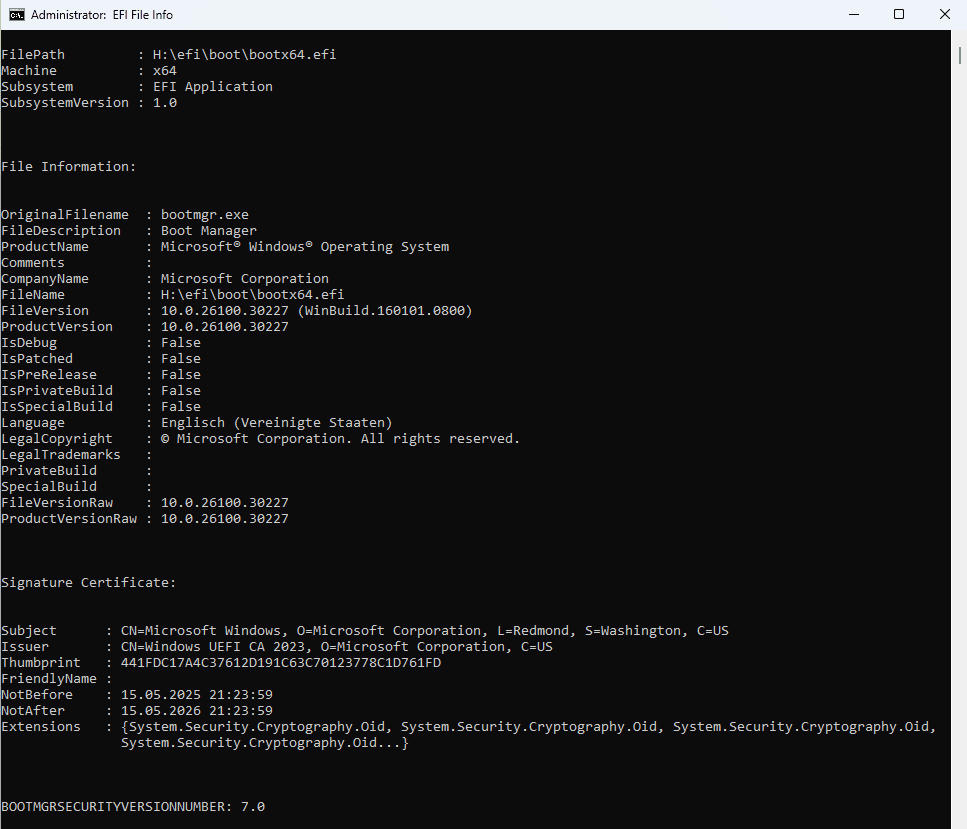
Task: Click the Extensions value listing Cryptography.Oid
Action: click(x=529, y=735)
